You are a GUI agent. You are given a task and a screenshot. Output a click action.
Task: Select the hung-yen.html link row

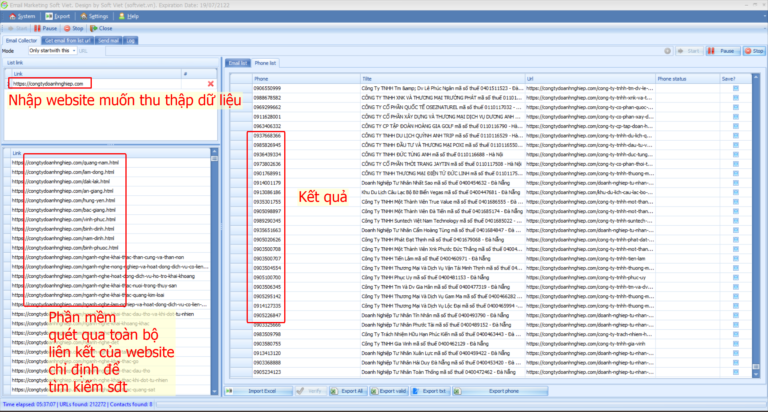click(110, 200)
